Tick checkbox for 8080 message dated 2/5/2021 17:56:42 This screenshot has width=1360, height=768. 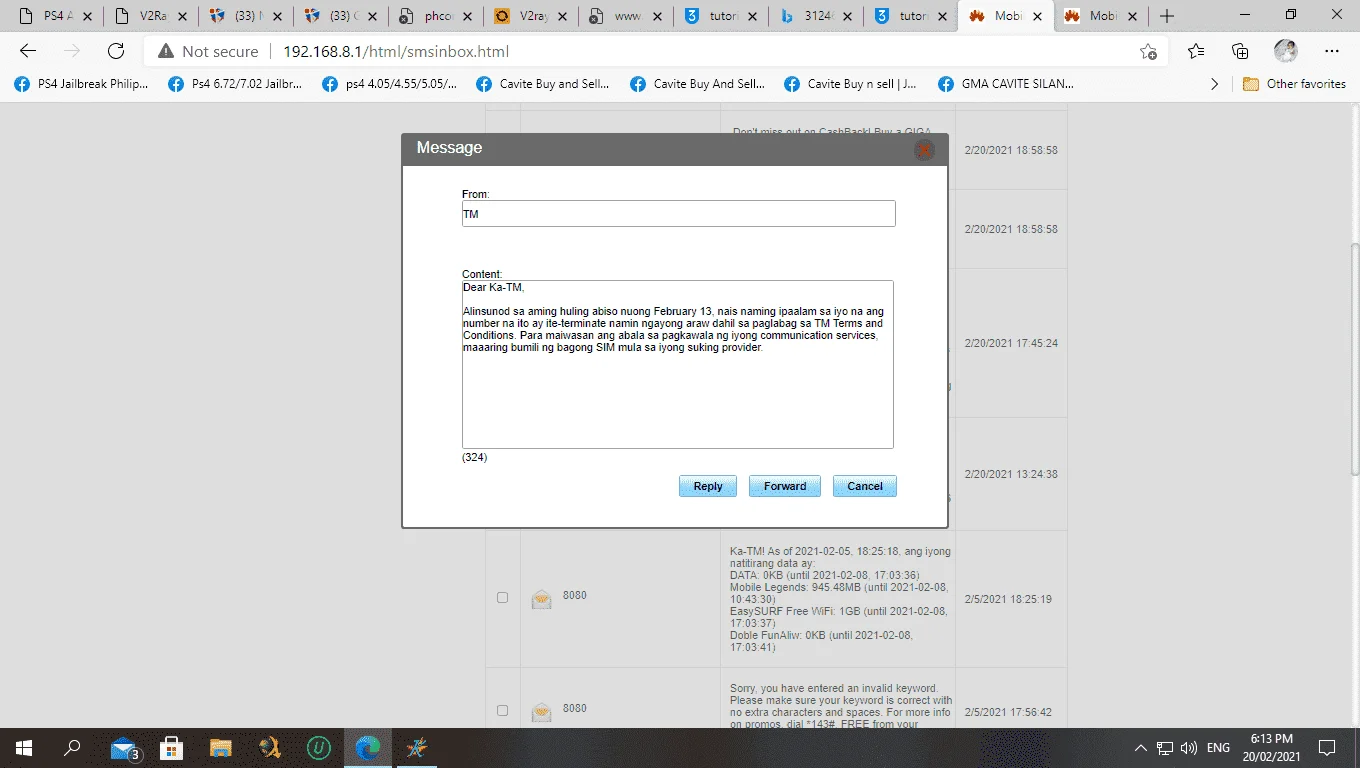coord(502,710)
